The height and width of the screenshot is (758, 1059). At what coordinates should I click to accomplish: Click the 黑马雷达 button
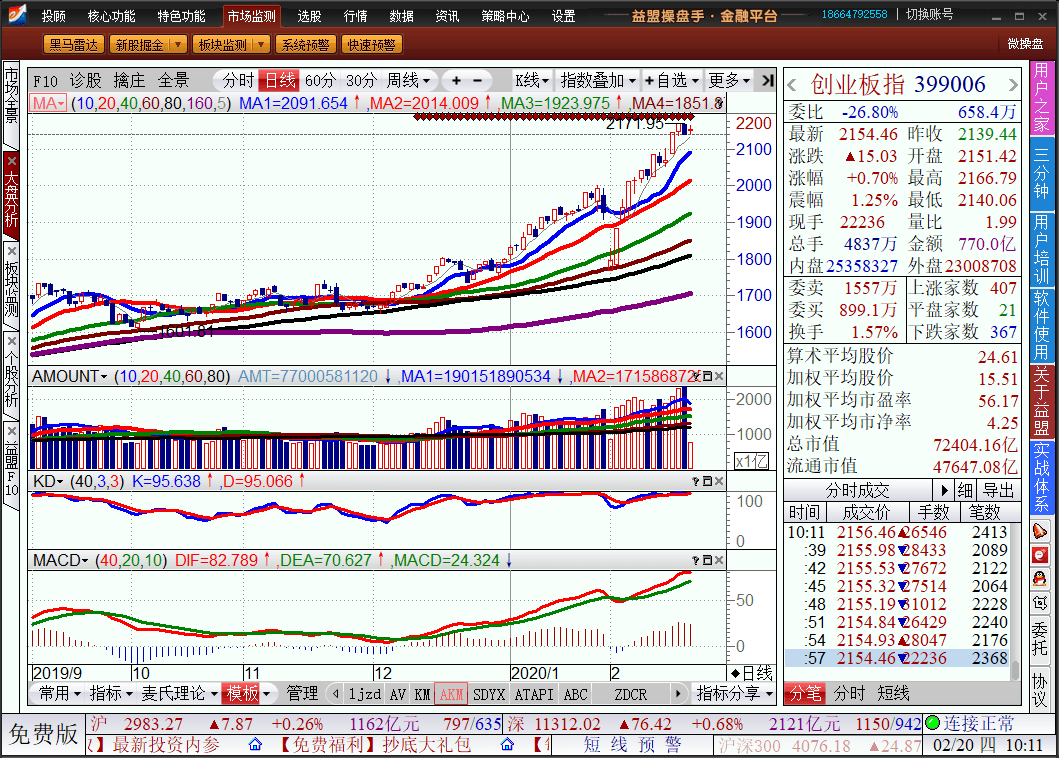[74, 45]
